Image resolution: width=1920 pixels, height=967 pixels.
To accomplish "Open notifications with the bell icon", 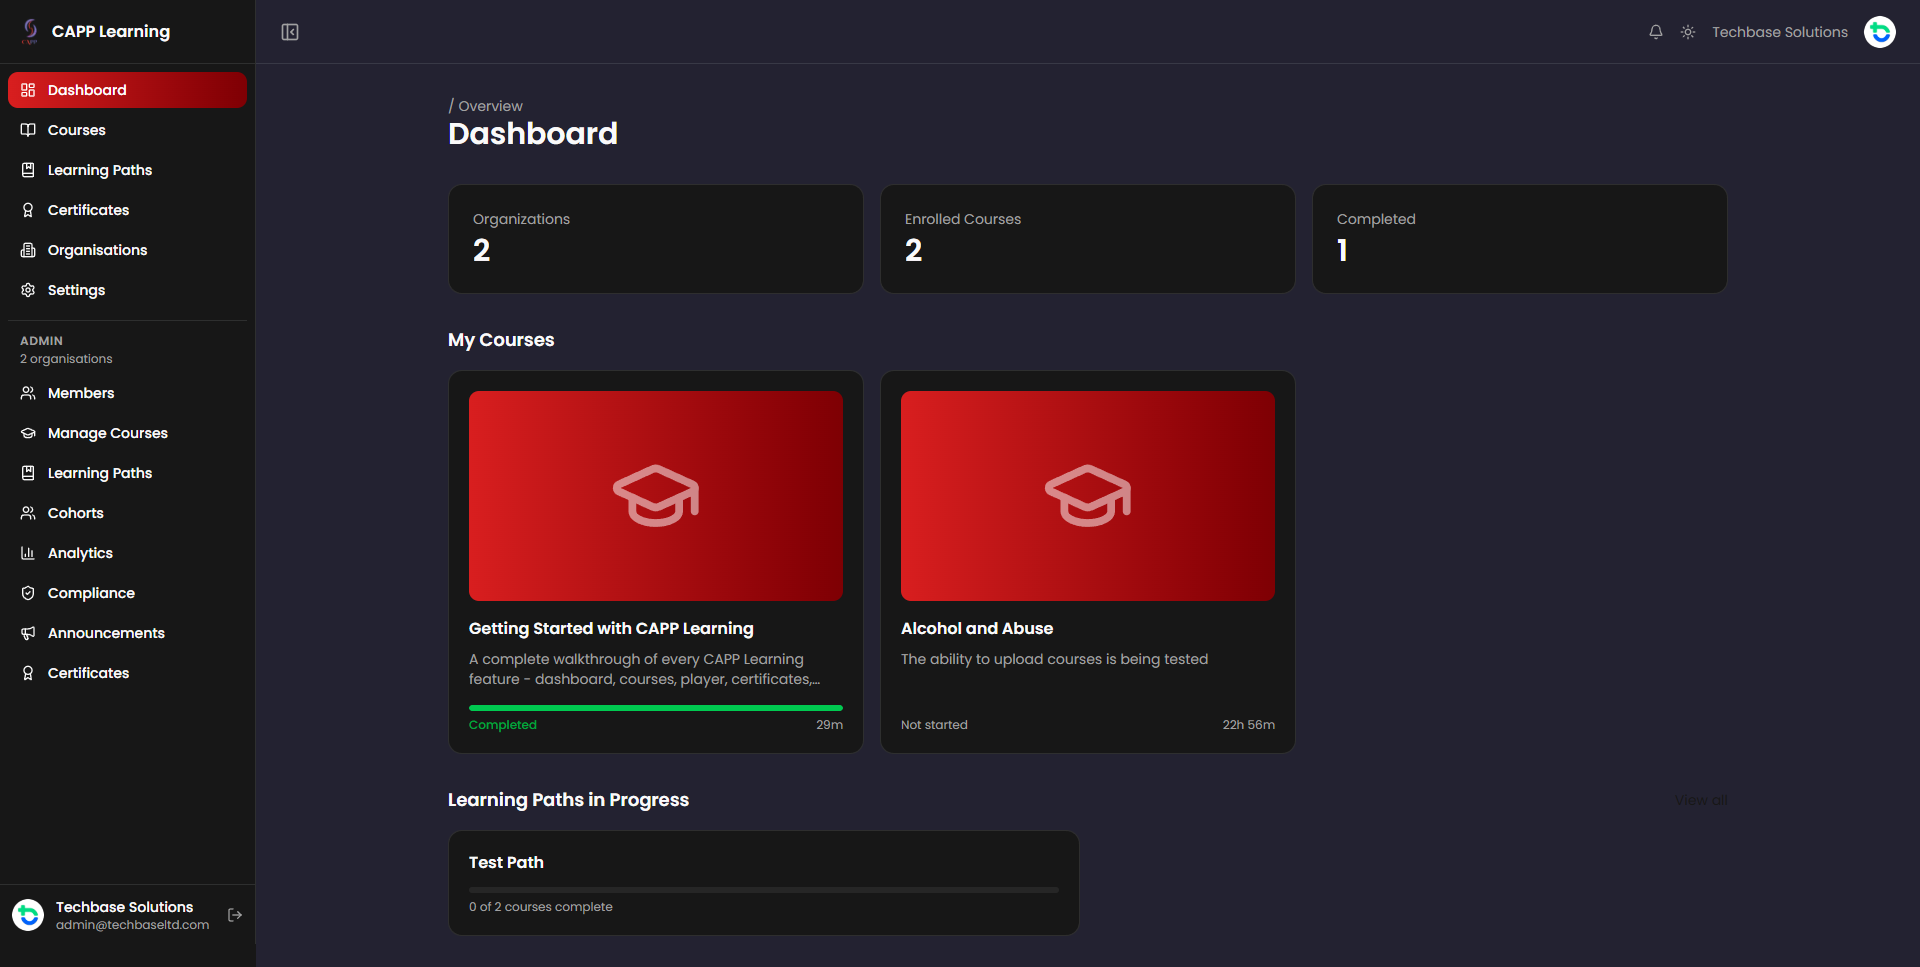I will tap(1656, 32).
